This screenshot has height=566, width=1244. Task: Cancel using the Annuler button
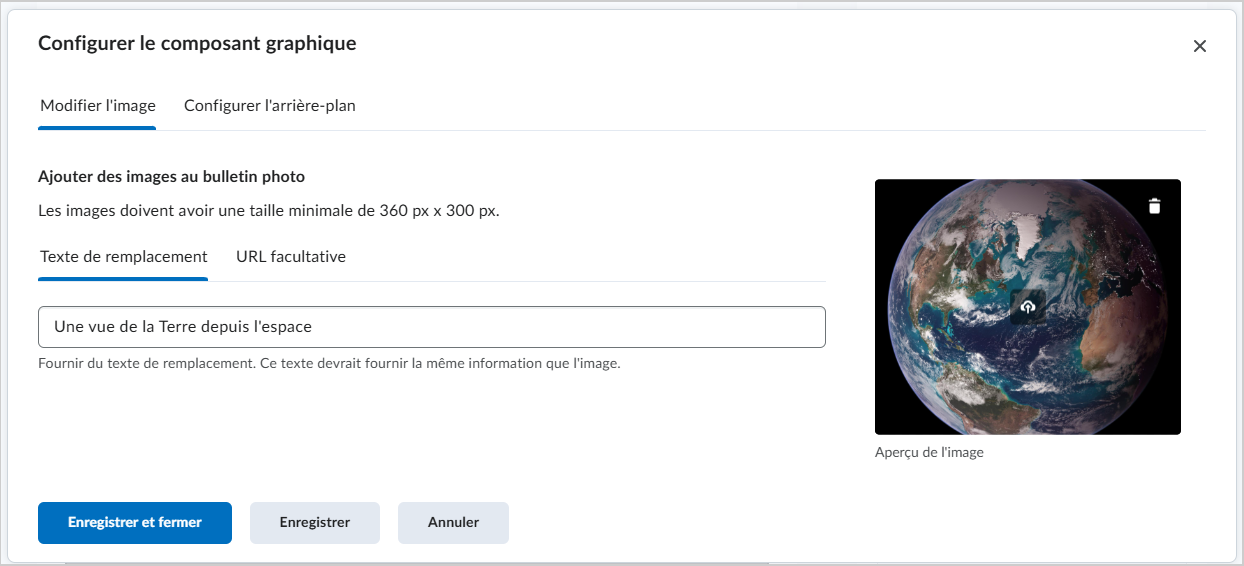[x=453, y=522]
